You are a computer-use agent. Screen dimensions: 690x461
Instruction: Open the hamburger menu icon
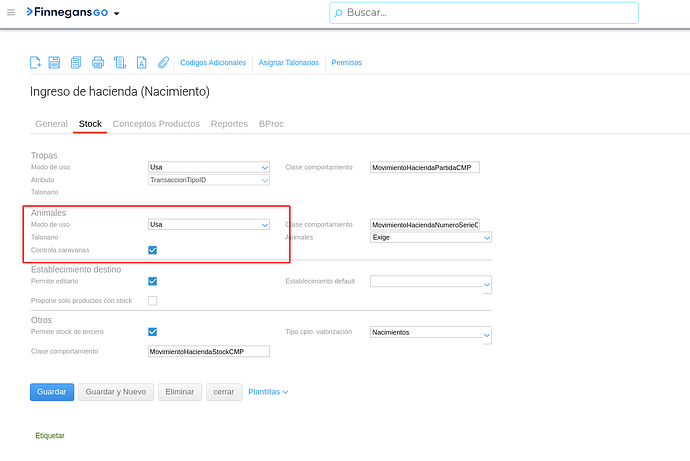pos(11,13)
